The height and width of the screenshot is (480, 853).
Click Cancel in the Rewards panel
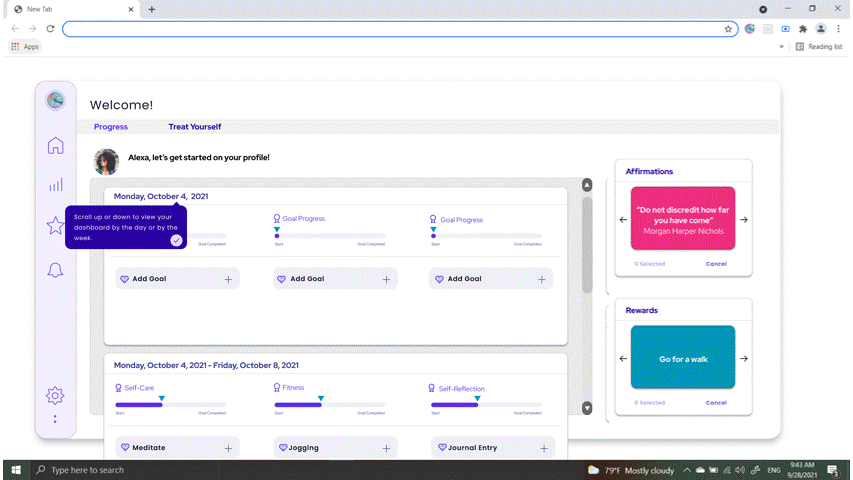pos(716,403)
